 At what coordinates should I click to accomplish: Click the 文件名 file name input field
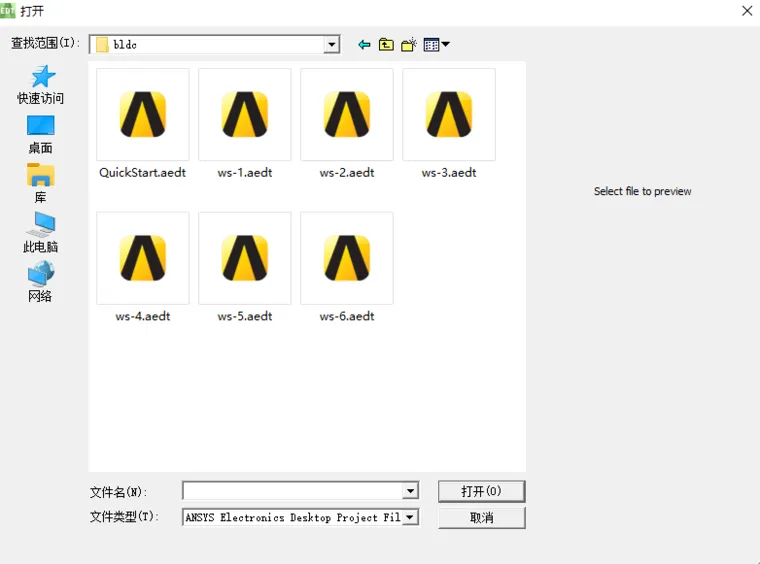293,491
